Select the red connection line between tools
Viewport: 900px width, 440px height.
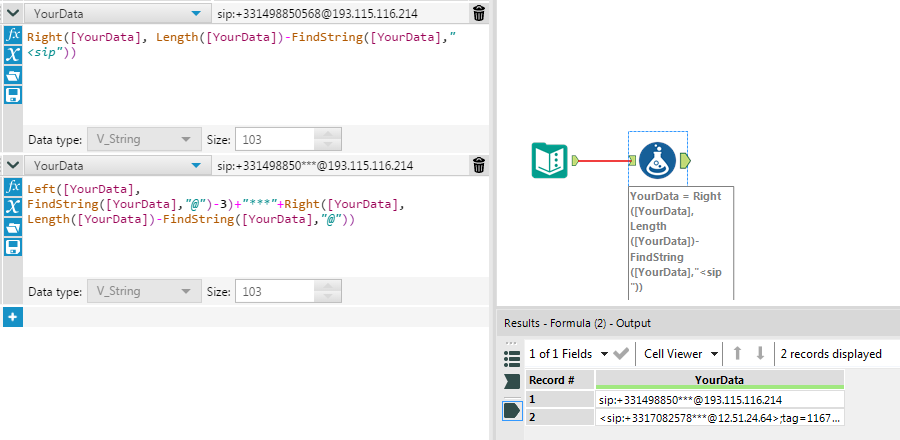(604, 161)
